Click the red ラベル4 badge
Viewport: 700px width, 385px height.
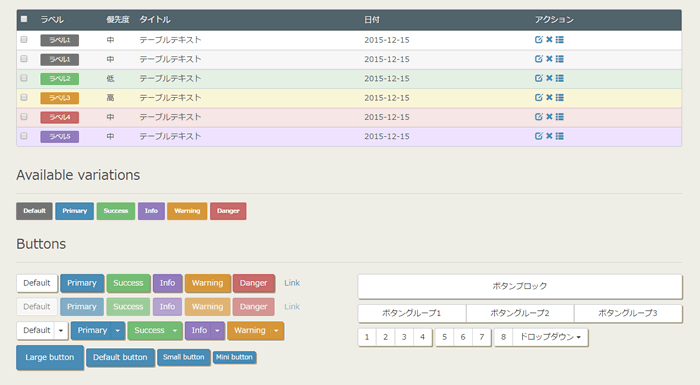click(60, 117)
